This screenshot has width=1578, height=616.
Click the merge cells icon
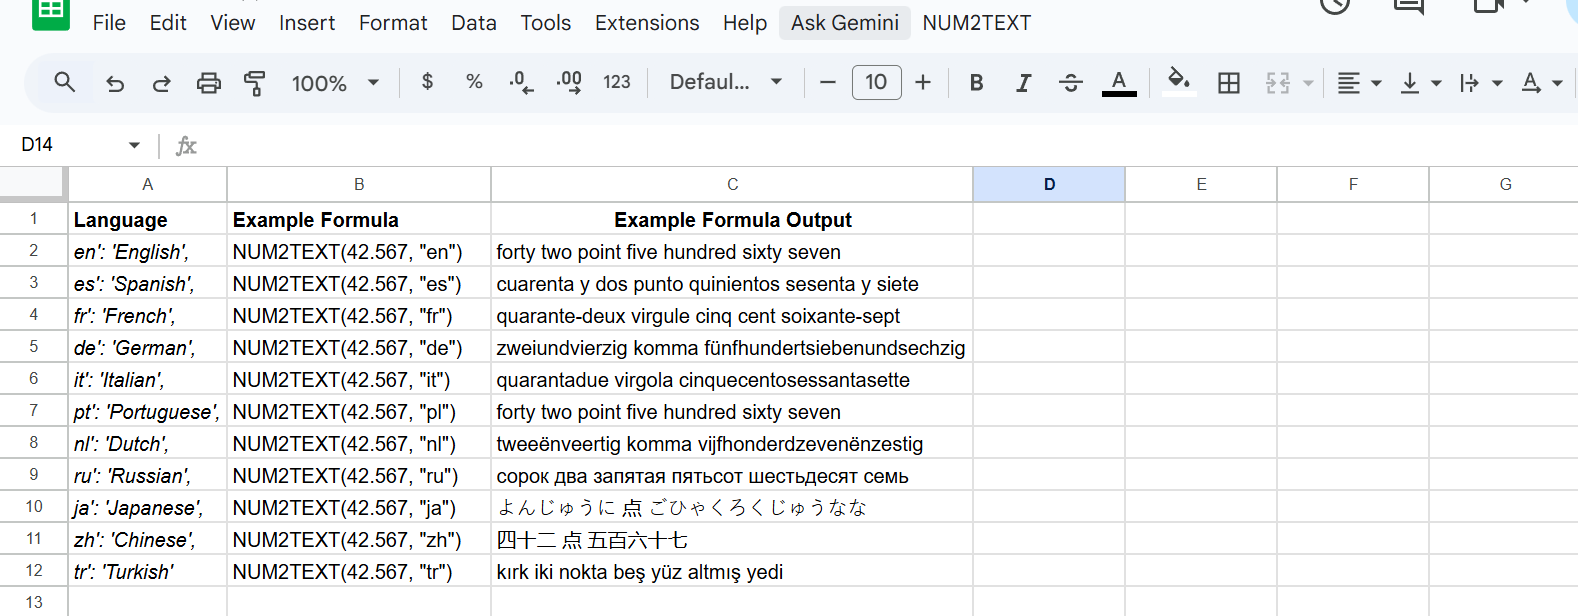(x=1278, y=83)
